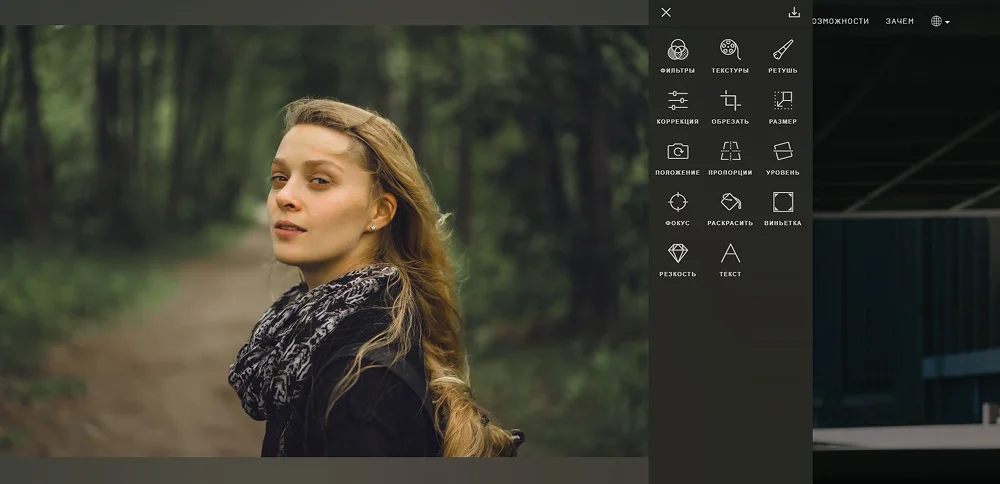This screenshot has width=1000, height=484.
Task: Open the Размер resize tool
Action: click(x=783, y=107)
